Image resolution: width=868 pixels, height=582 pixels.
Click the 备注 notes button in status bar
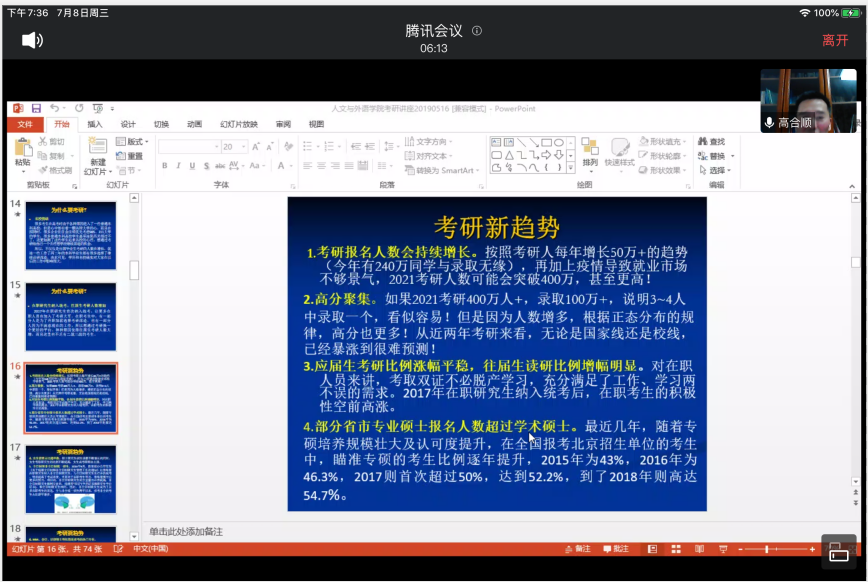coord(578,549)
